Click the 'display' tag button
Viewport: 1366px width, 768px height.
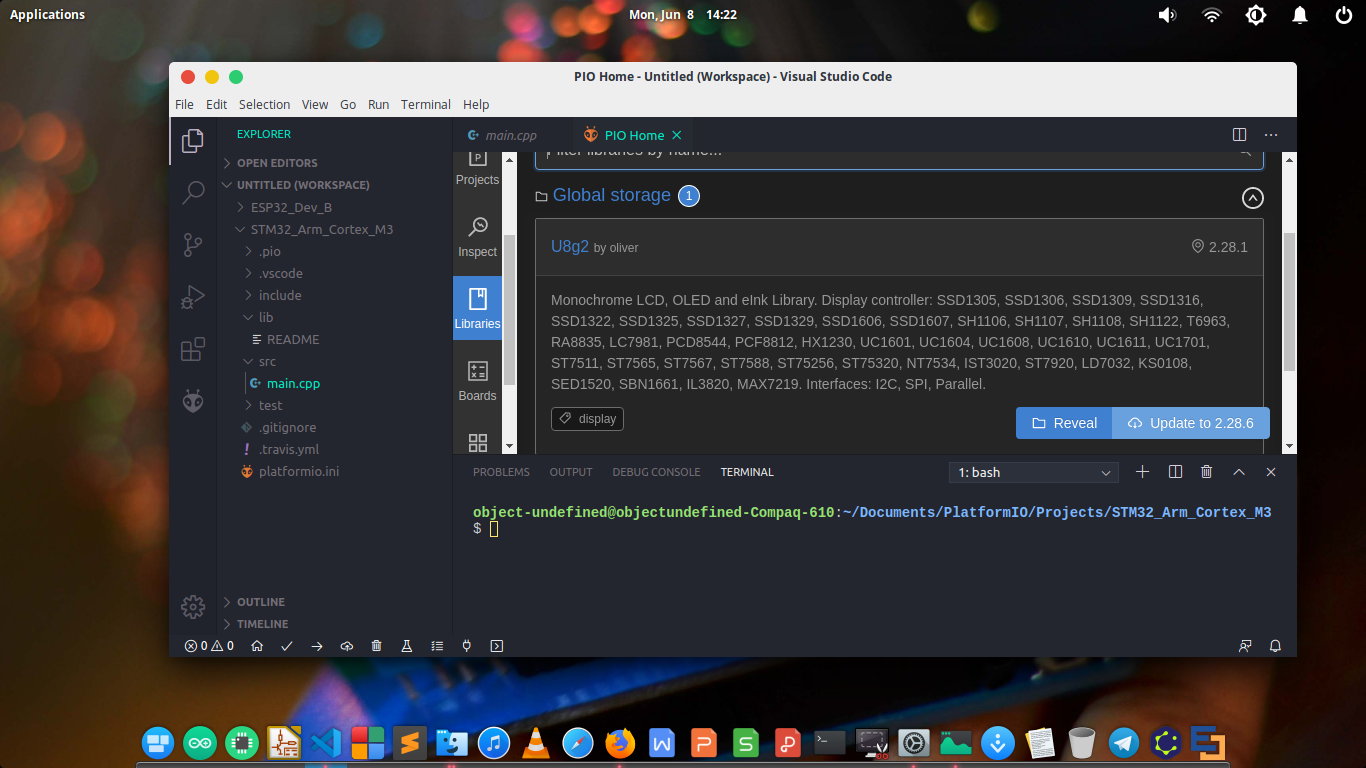[587, 419]
